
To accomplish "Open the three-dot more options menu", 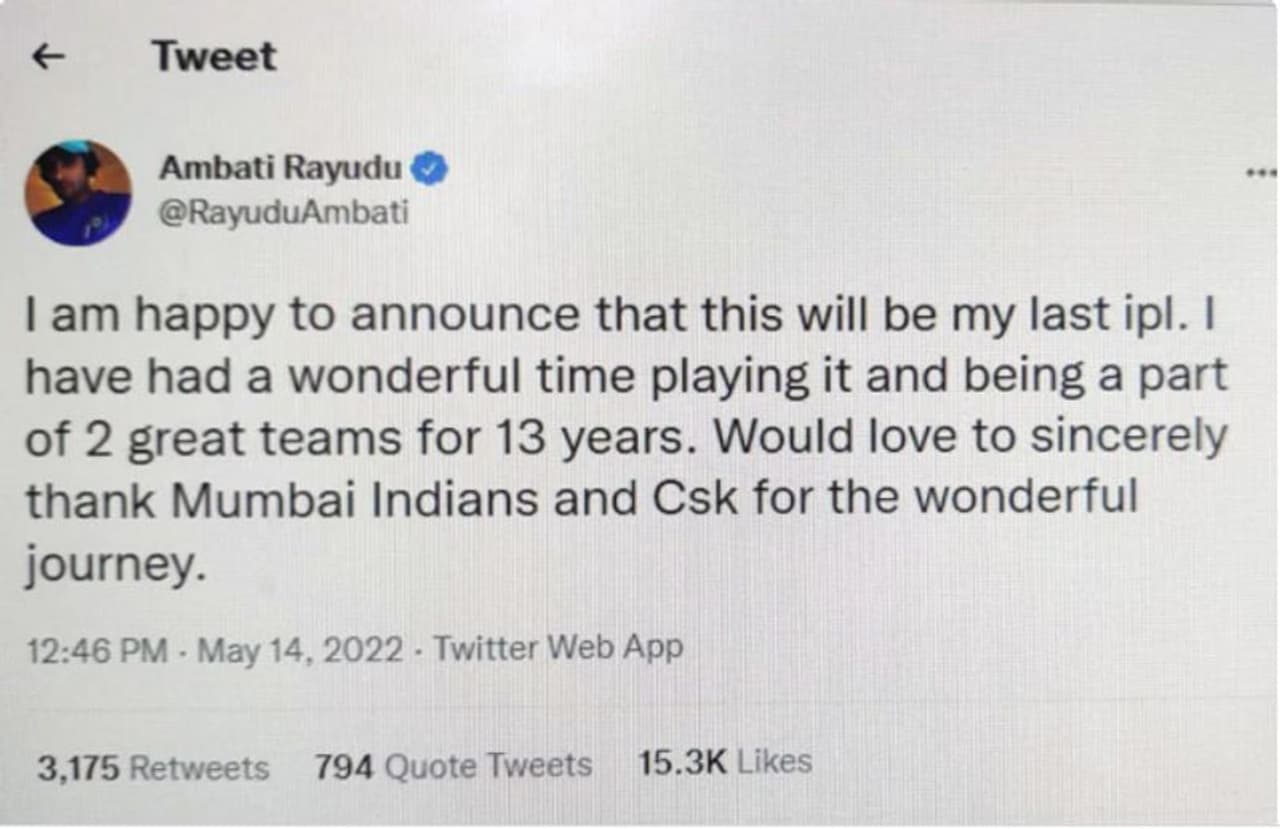I will click(x=1262, y=174).
